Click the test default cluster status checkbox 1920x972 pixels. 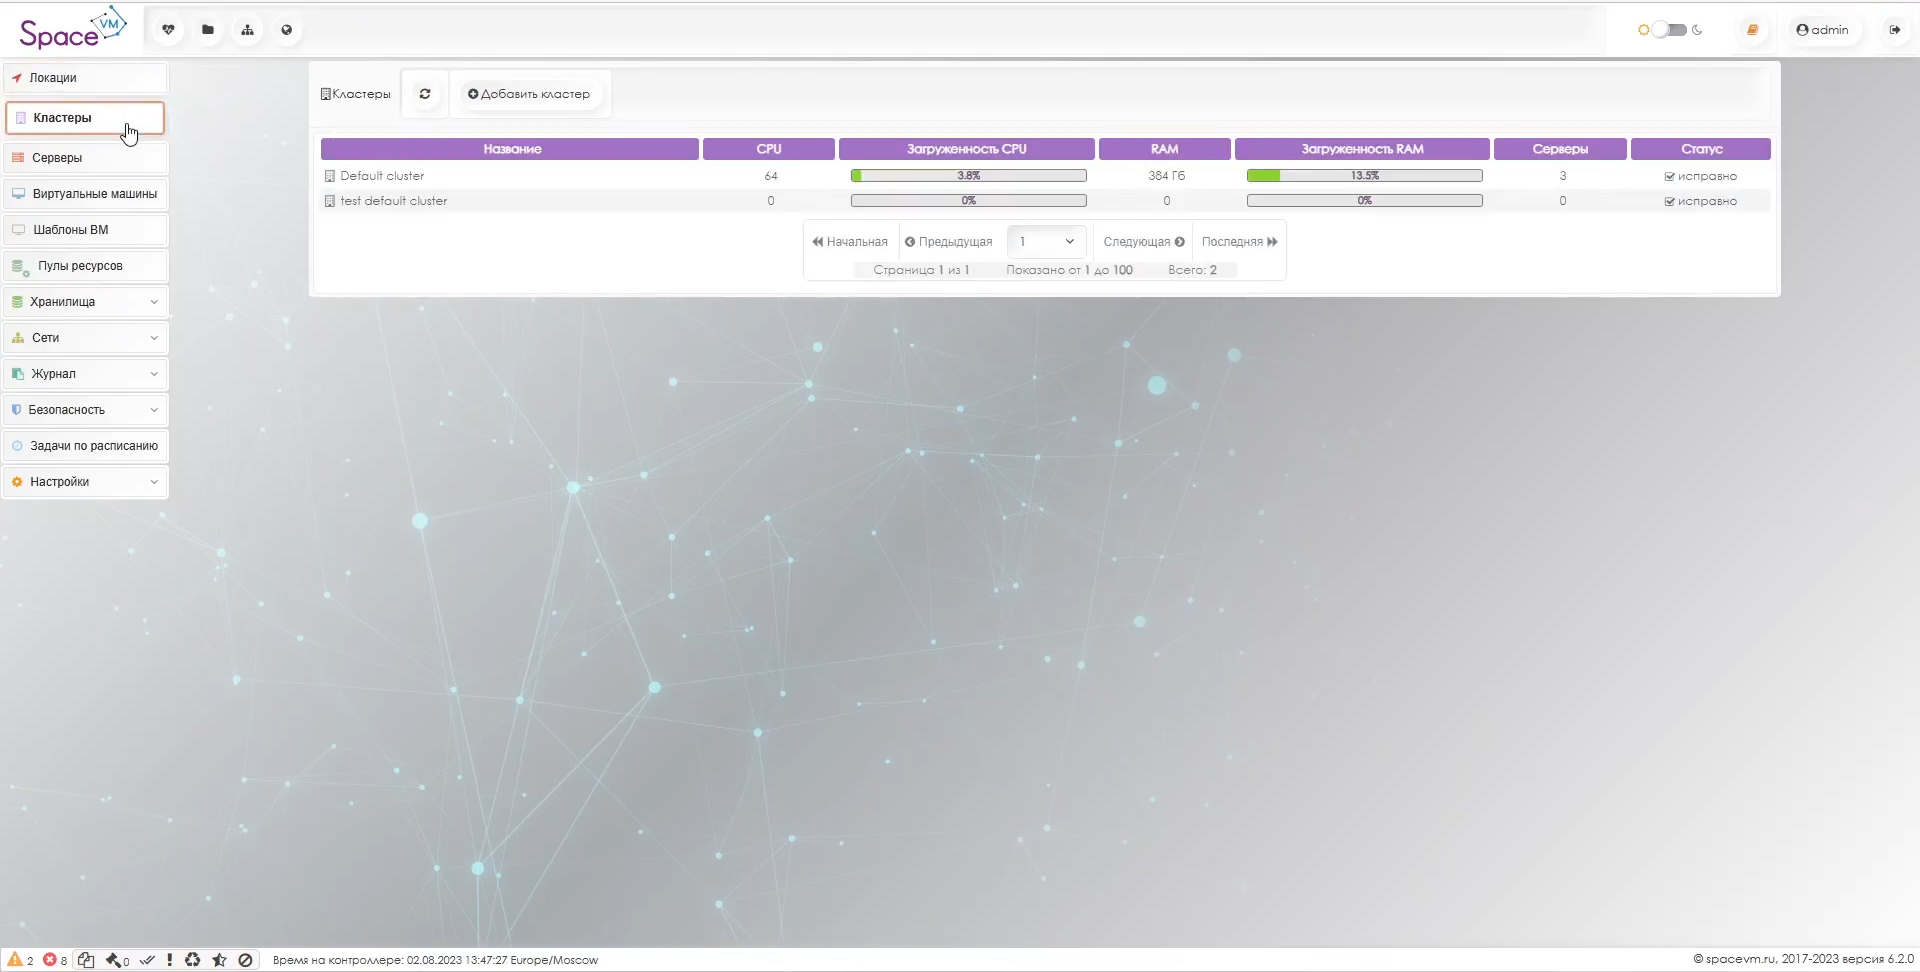tap(1669, 201)
